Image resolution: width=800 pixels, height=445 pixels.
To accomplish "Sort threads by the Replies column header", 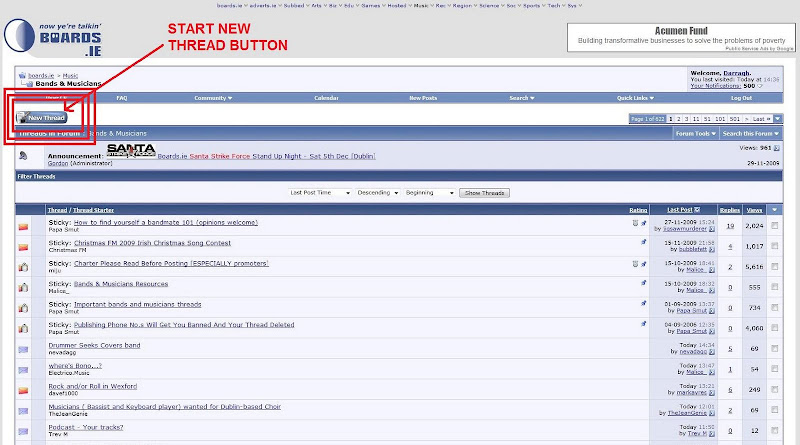I will click(730, 210).
